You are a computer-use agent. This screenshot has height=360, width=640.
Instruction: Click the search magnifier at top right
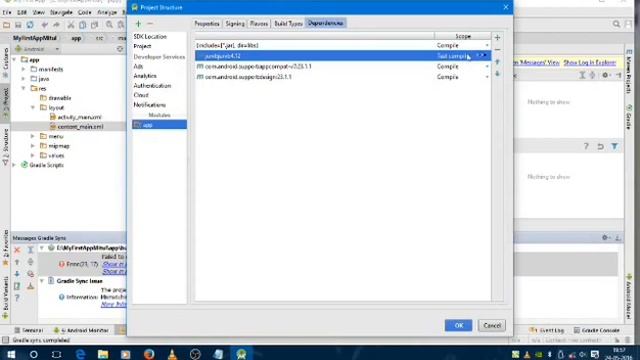pyautogui.click(x=616, y=24)
